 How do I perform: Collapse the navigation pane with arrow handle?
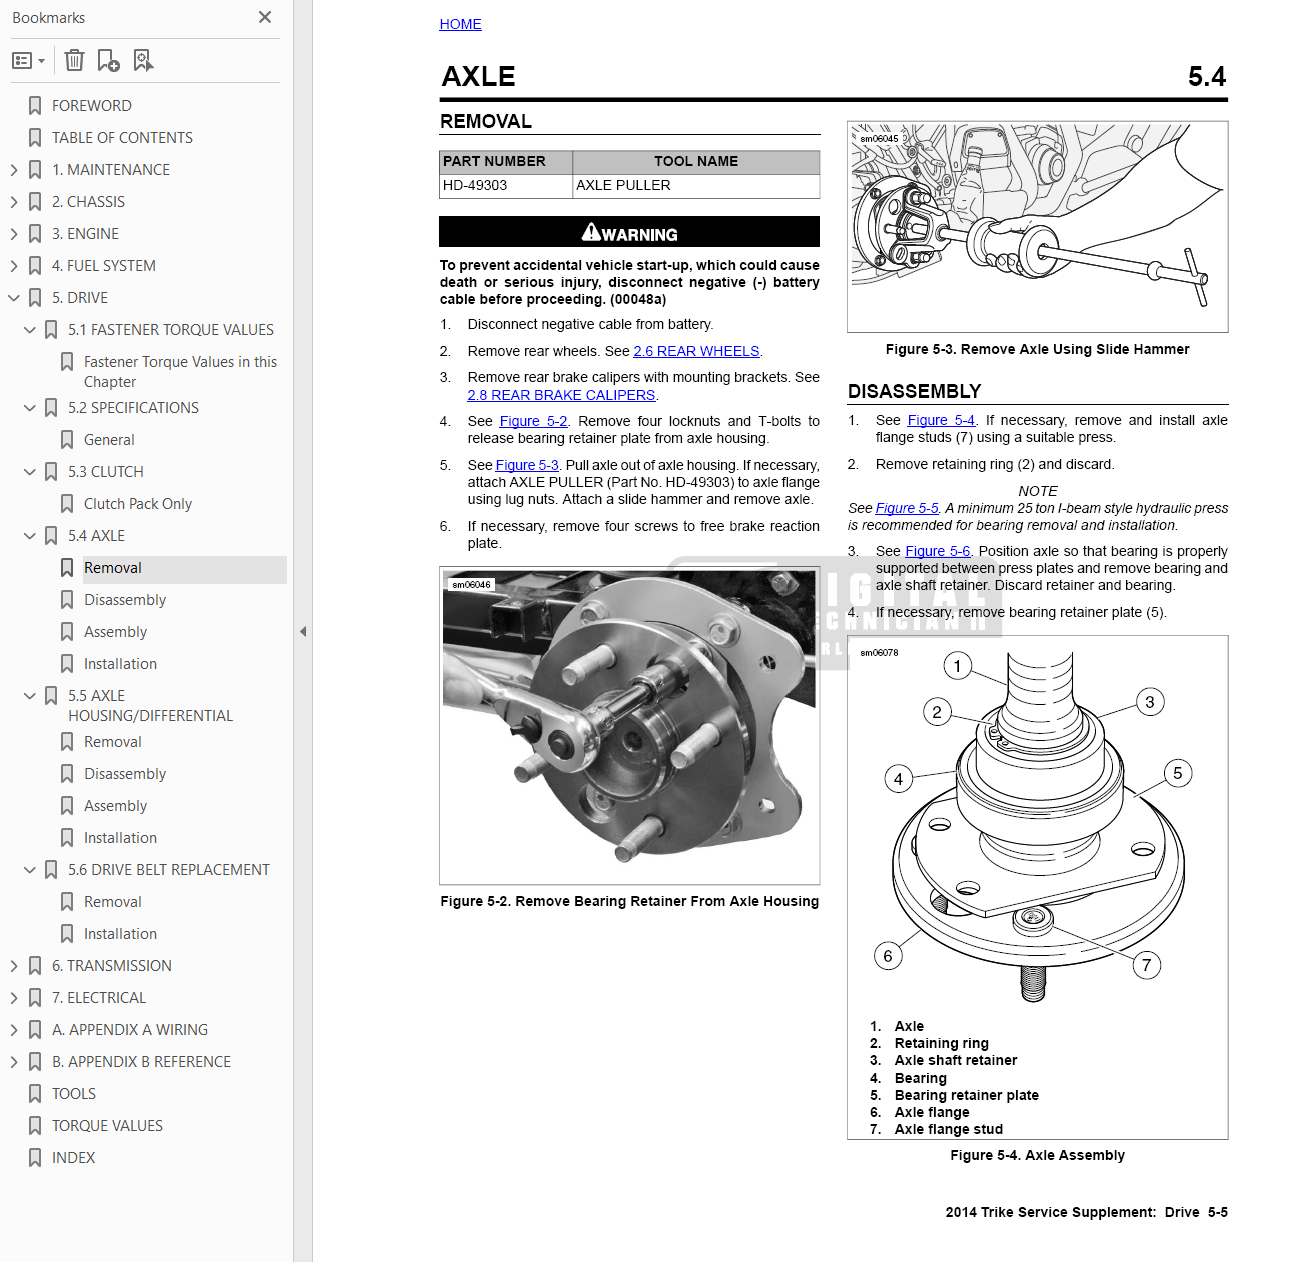pyautogui.click(x=303, y=631)
